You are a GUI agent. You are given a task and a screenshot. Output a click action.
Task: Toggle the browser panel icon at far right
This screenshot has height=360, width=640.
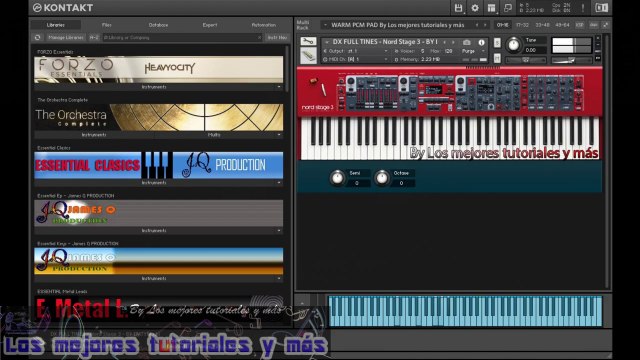[x=602, y=8]
